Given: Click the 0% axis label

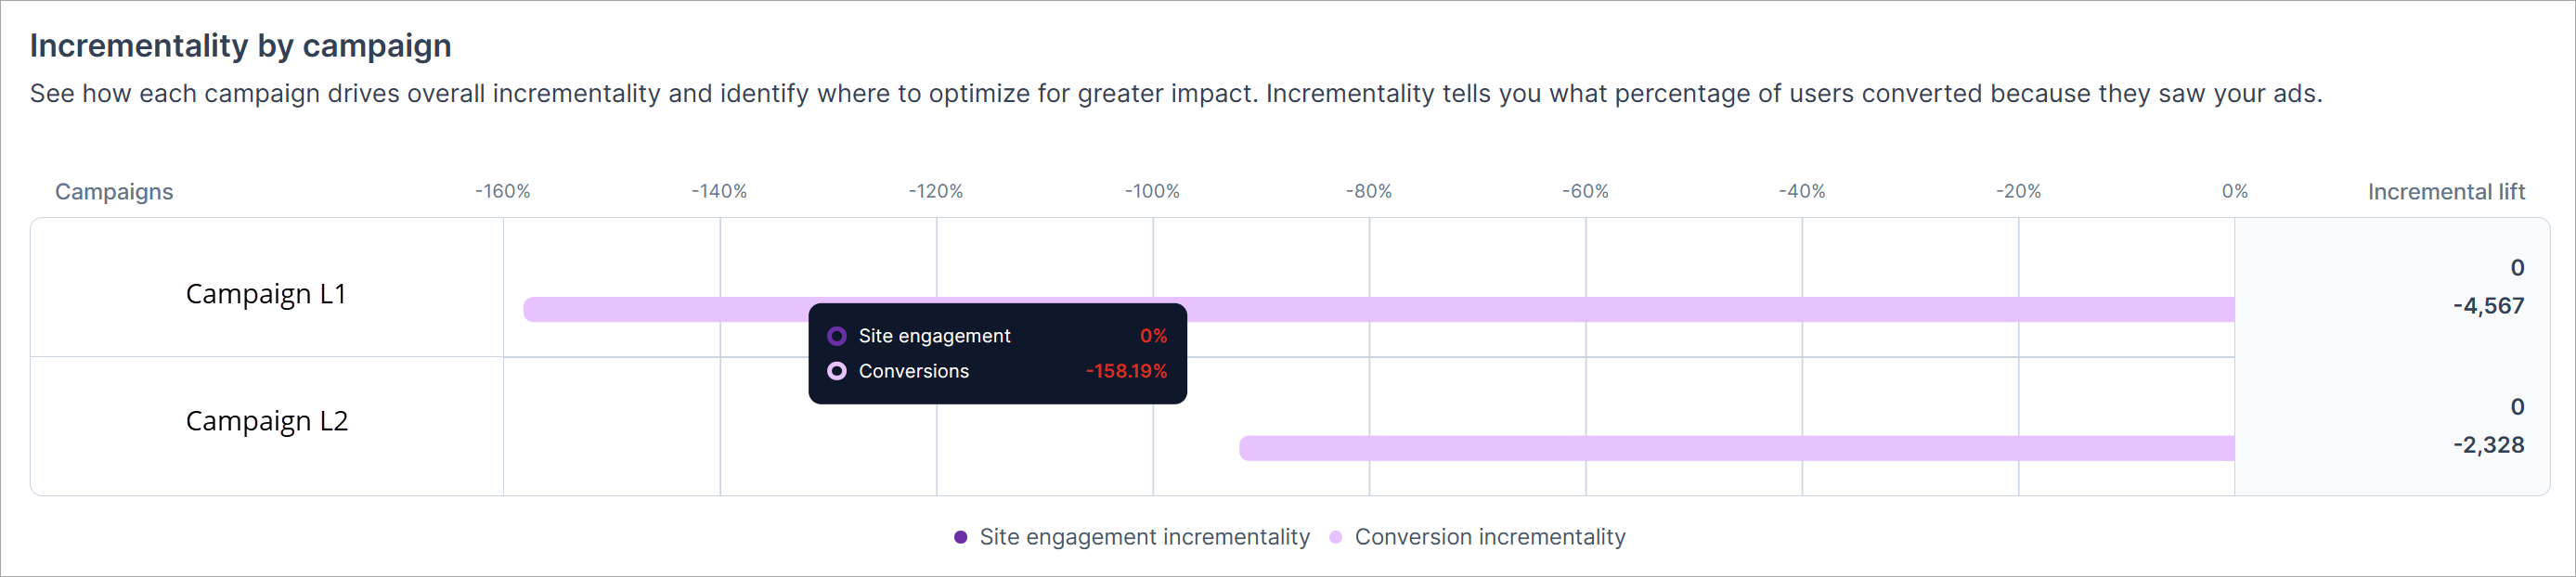Looking at the screenshot, I should click(x=2234, y=191).
